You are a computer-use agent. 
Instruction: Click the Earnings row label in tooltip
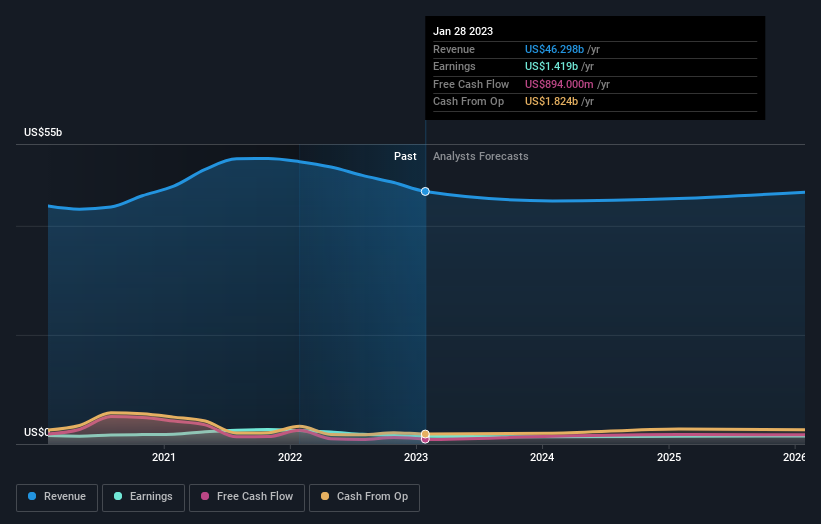(454, 66)
